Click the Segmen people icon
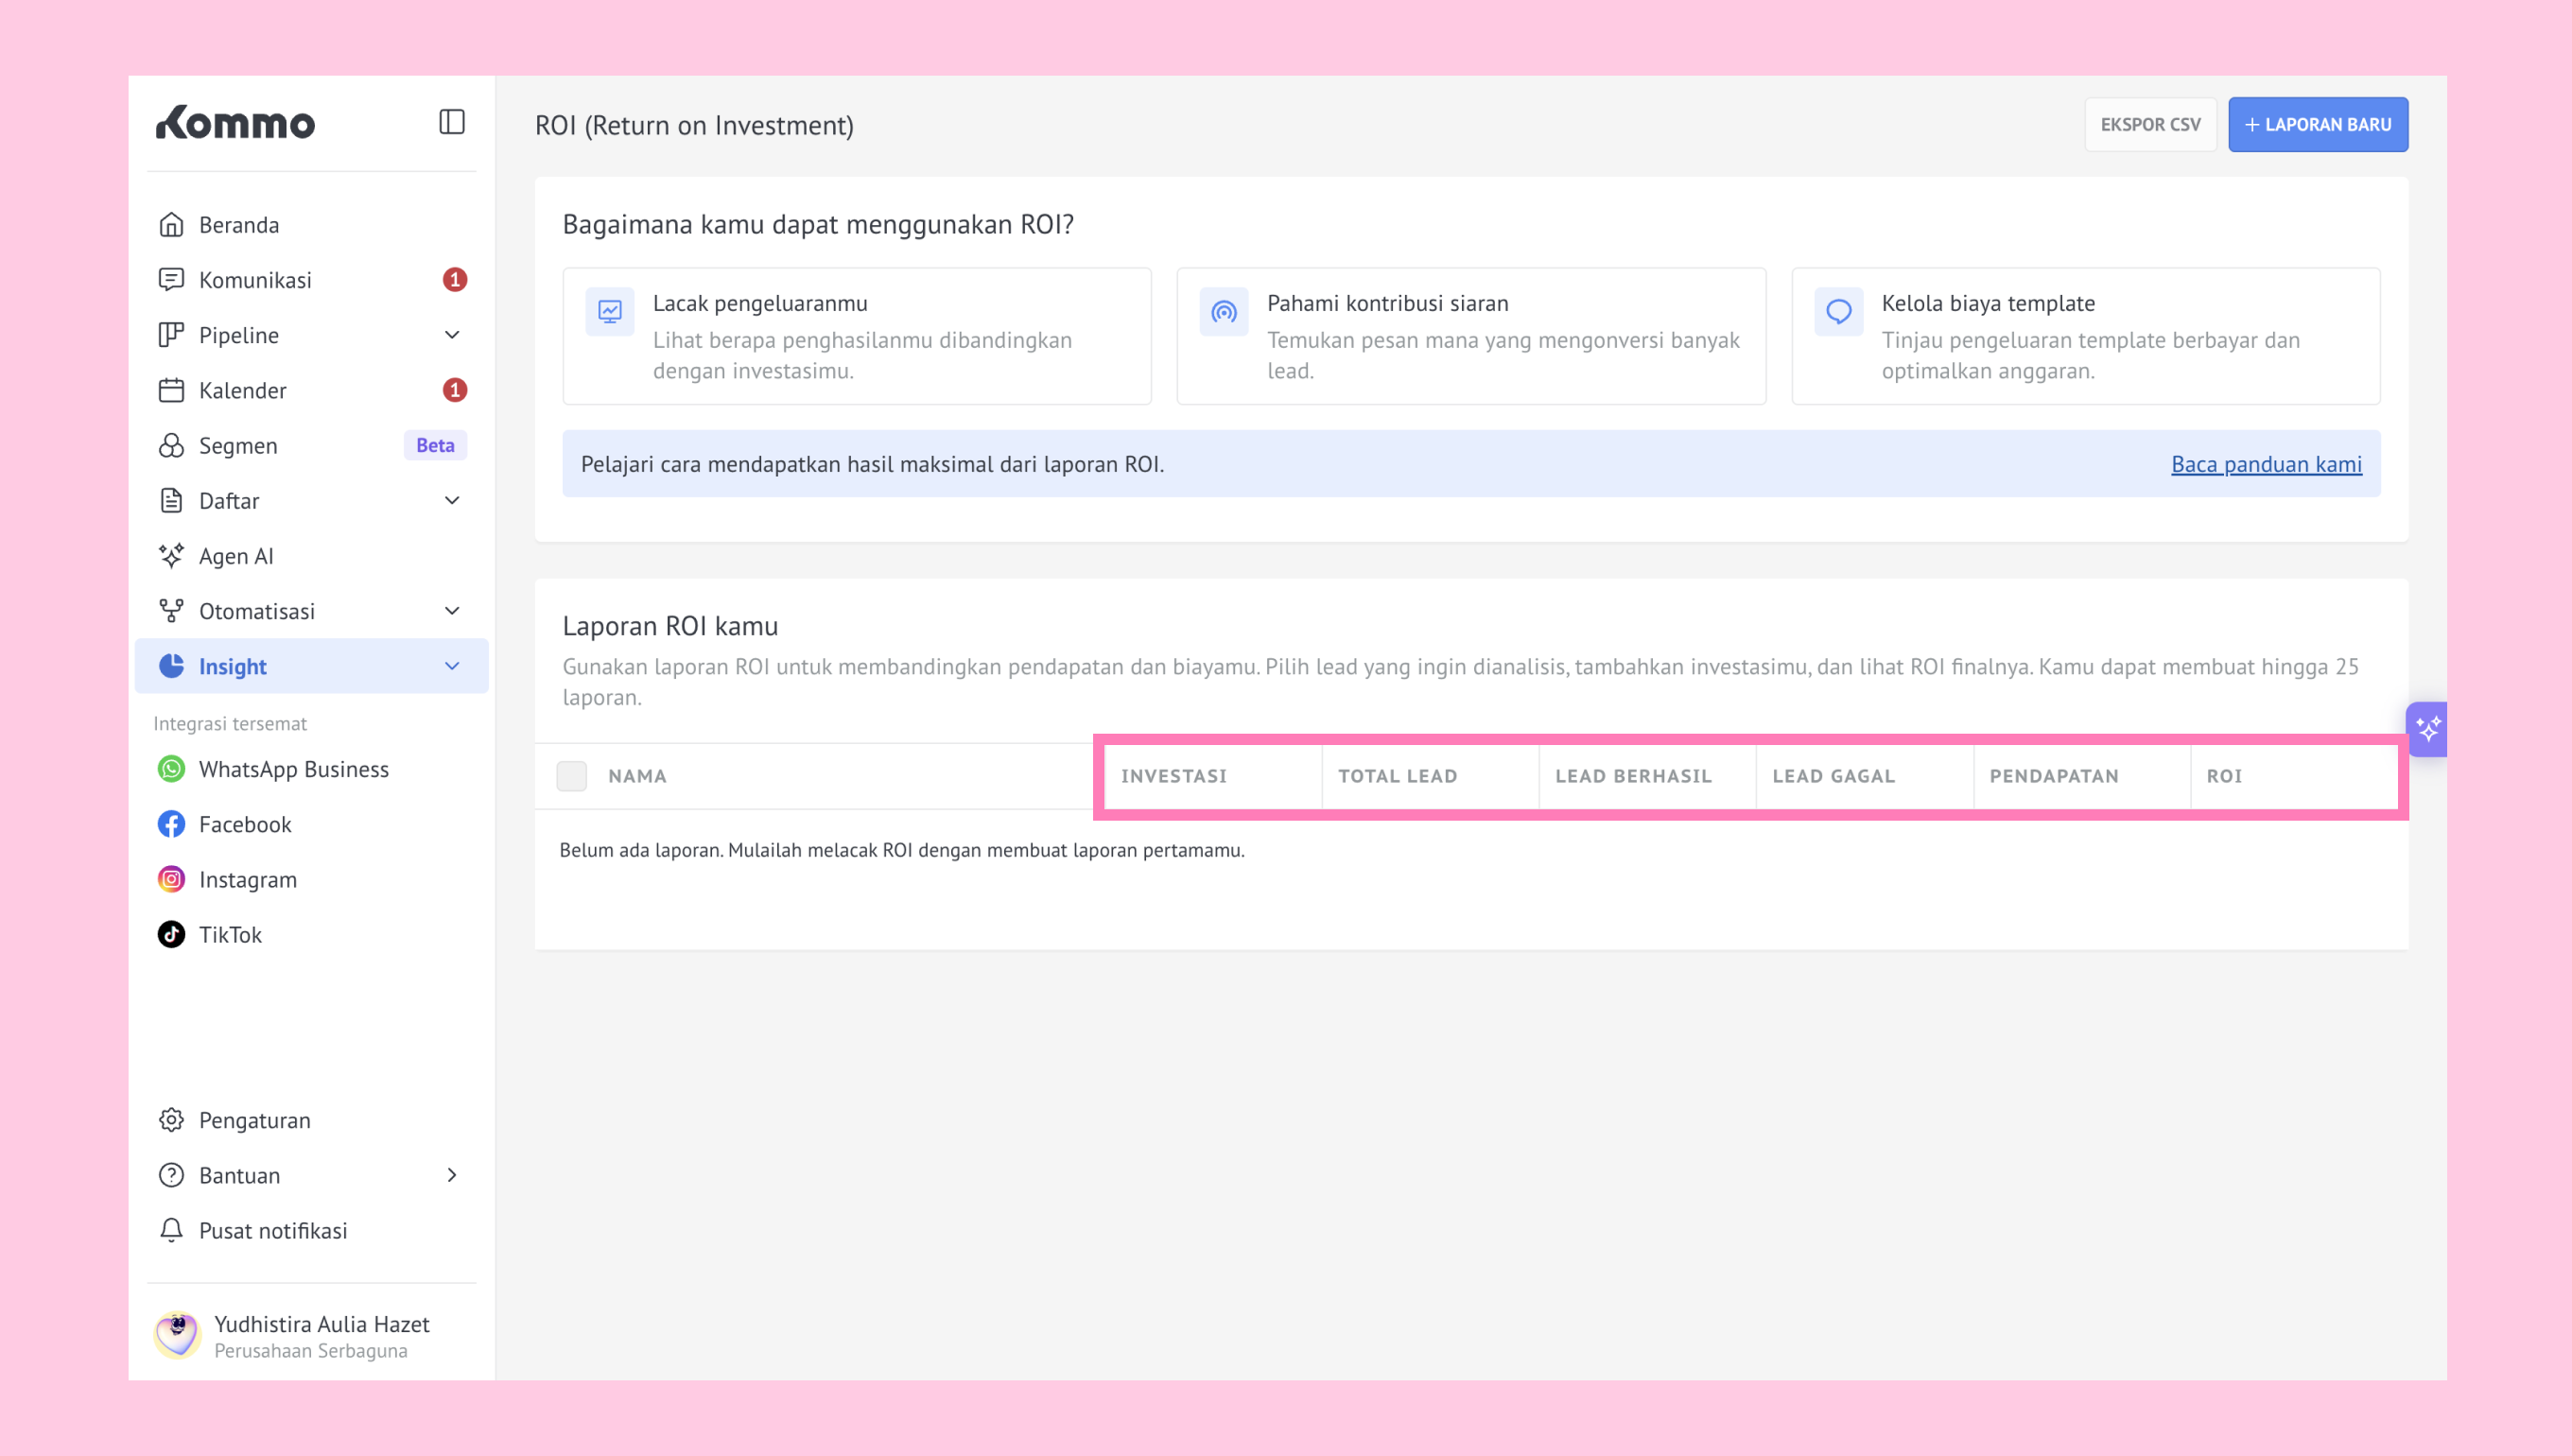 (x=171, y=445)
